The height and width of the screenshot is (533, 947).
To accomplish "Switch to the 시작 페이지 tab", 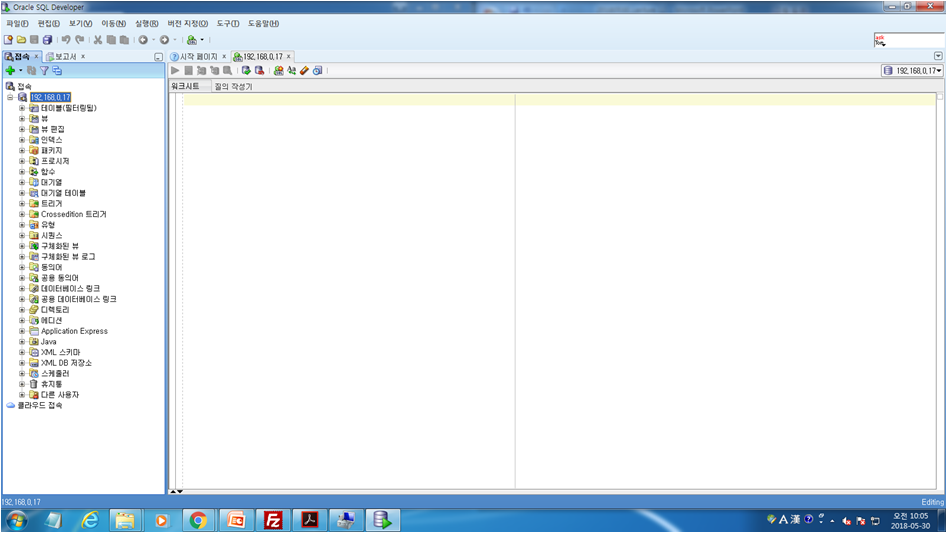I will click(x=198, y=57).
